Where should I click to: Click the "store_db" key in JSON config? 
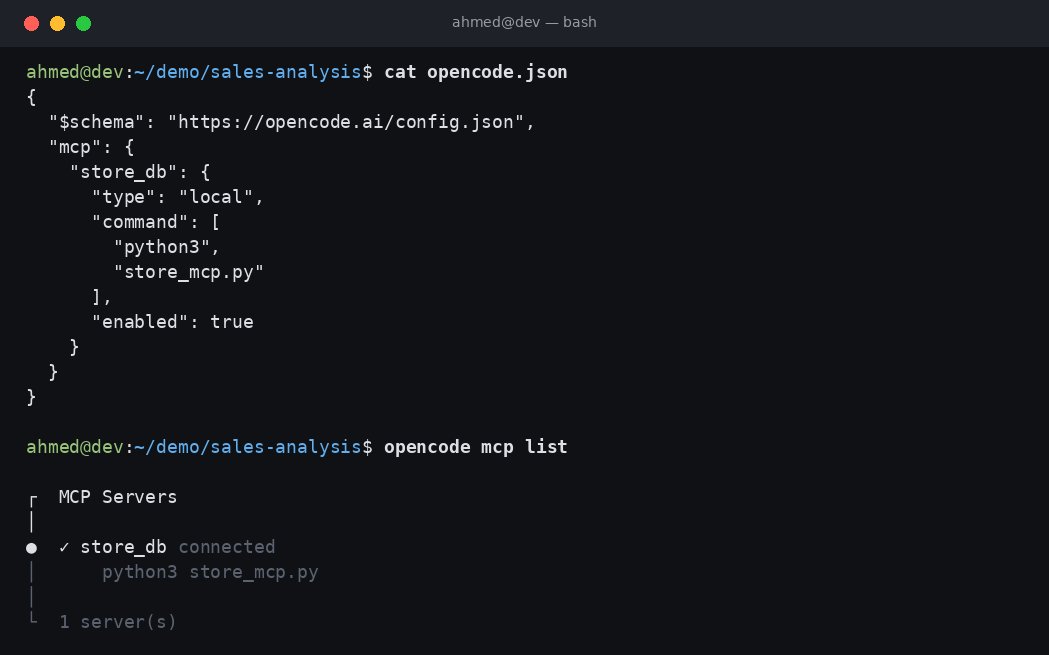[123, 172]
